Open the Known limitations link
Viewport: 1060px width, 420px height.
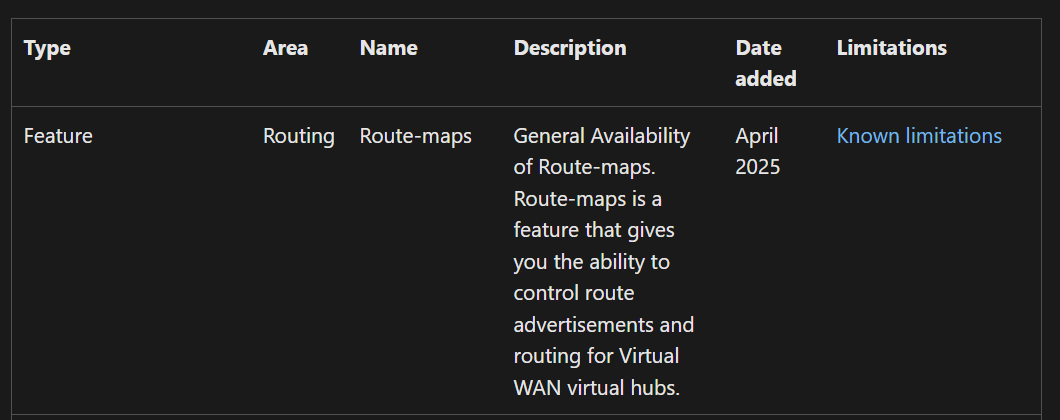pos(918,136)
